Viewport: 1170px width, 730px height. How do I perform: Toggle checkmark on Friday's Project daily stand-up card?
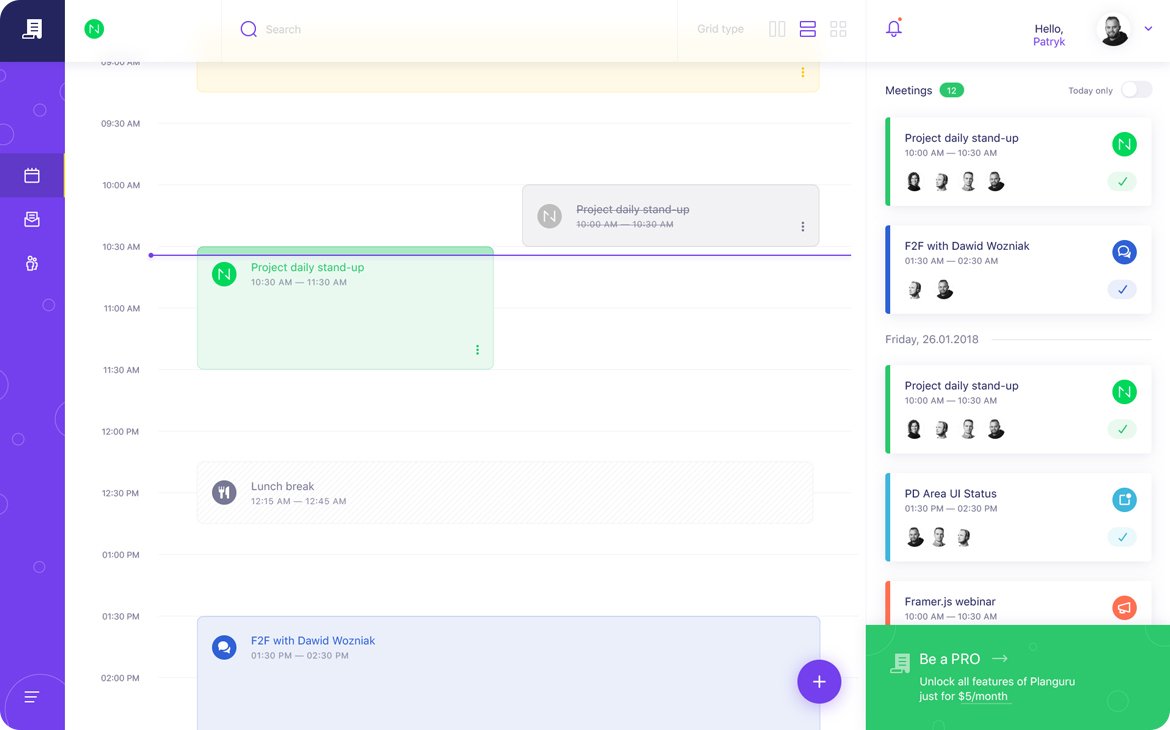pyautogui.click(x=1122, y=429)
